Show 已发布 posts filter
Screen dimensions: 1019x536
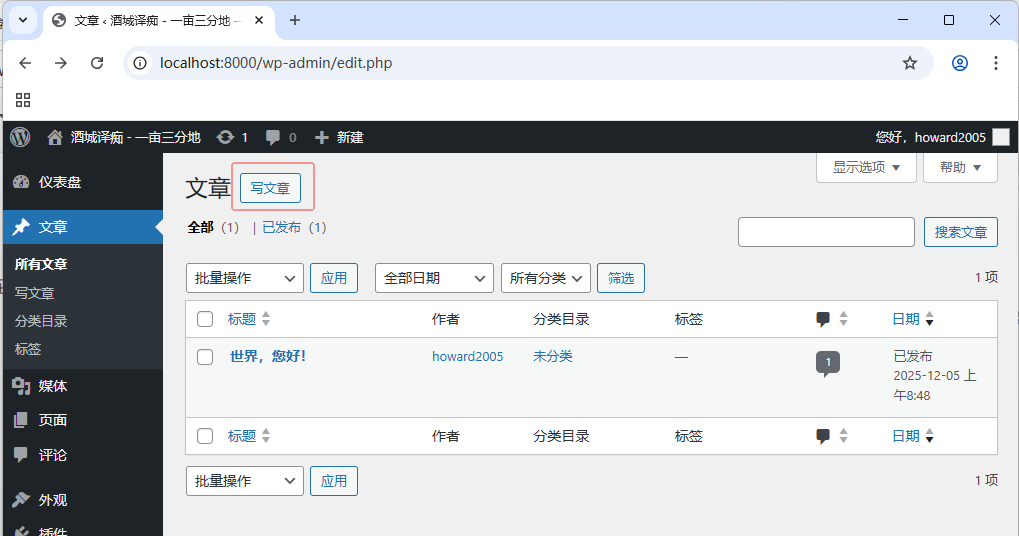click(x=281, y=227)
